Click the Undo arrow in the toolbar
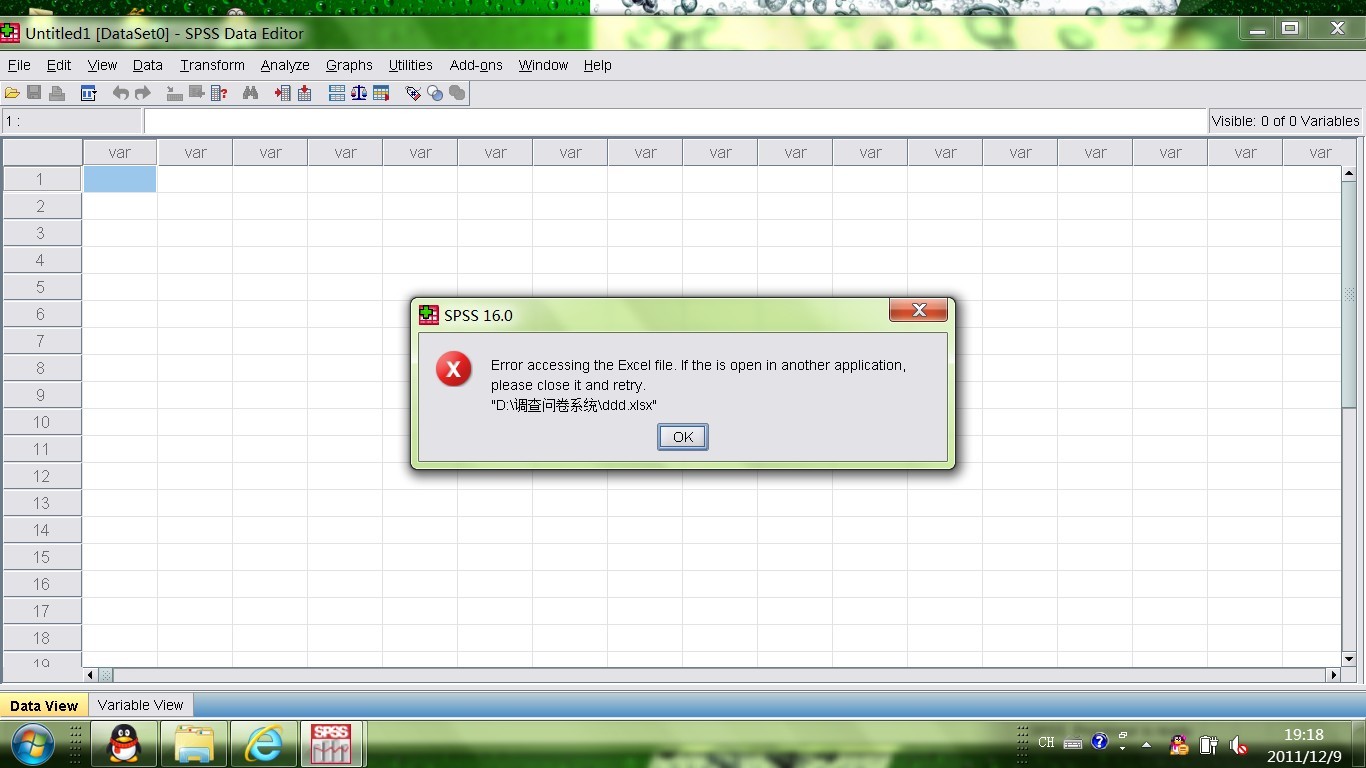Image resolution: width=1366 pixels, height=768 pixels. coord(121,93)
